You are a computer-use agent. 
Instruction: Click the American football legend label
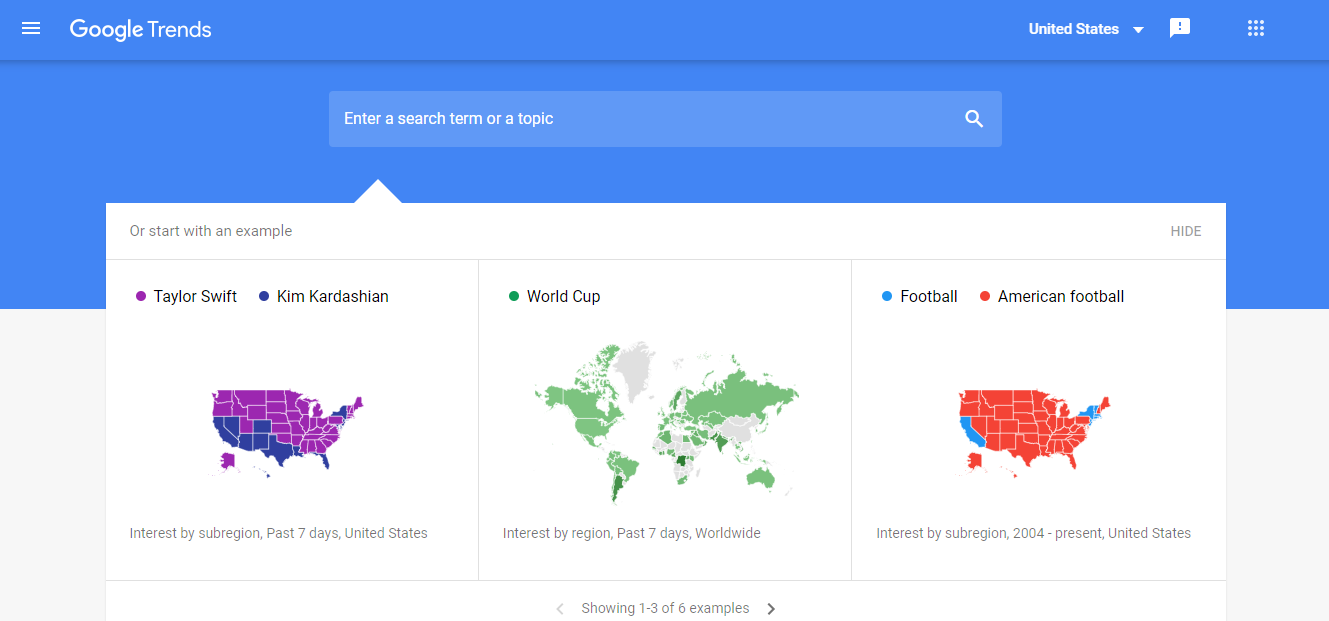tap(1061, 296)
